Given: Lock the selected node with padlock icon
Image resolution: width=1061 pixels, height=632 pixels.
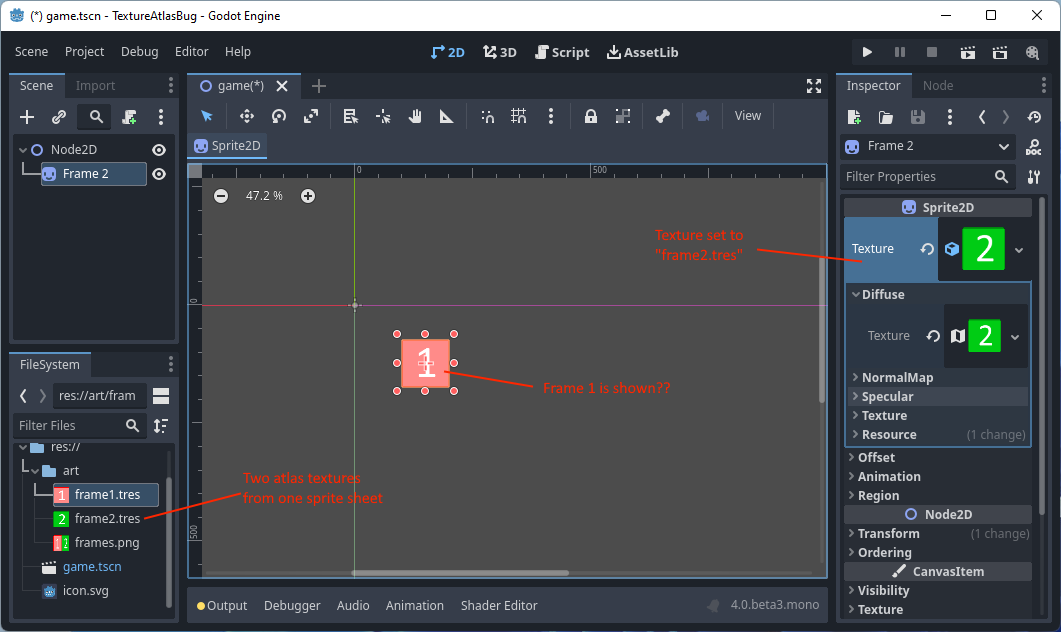Looking at the screenshot, I should click(591, 116).
